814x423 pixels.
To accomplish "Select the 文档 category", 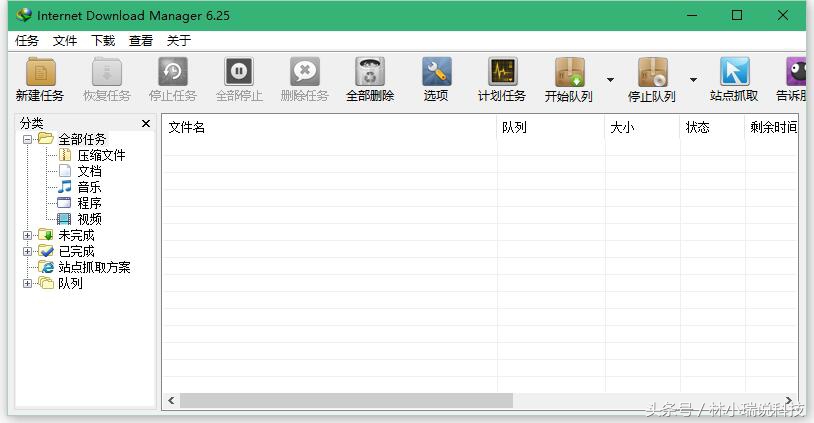I will (89, 171).
